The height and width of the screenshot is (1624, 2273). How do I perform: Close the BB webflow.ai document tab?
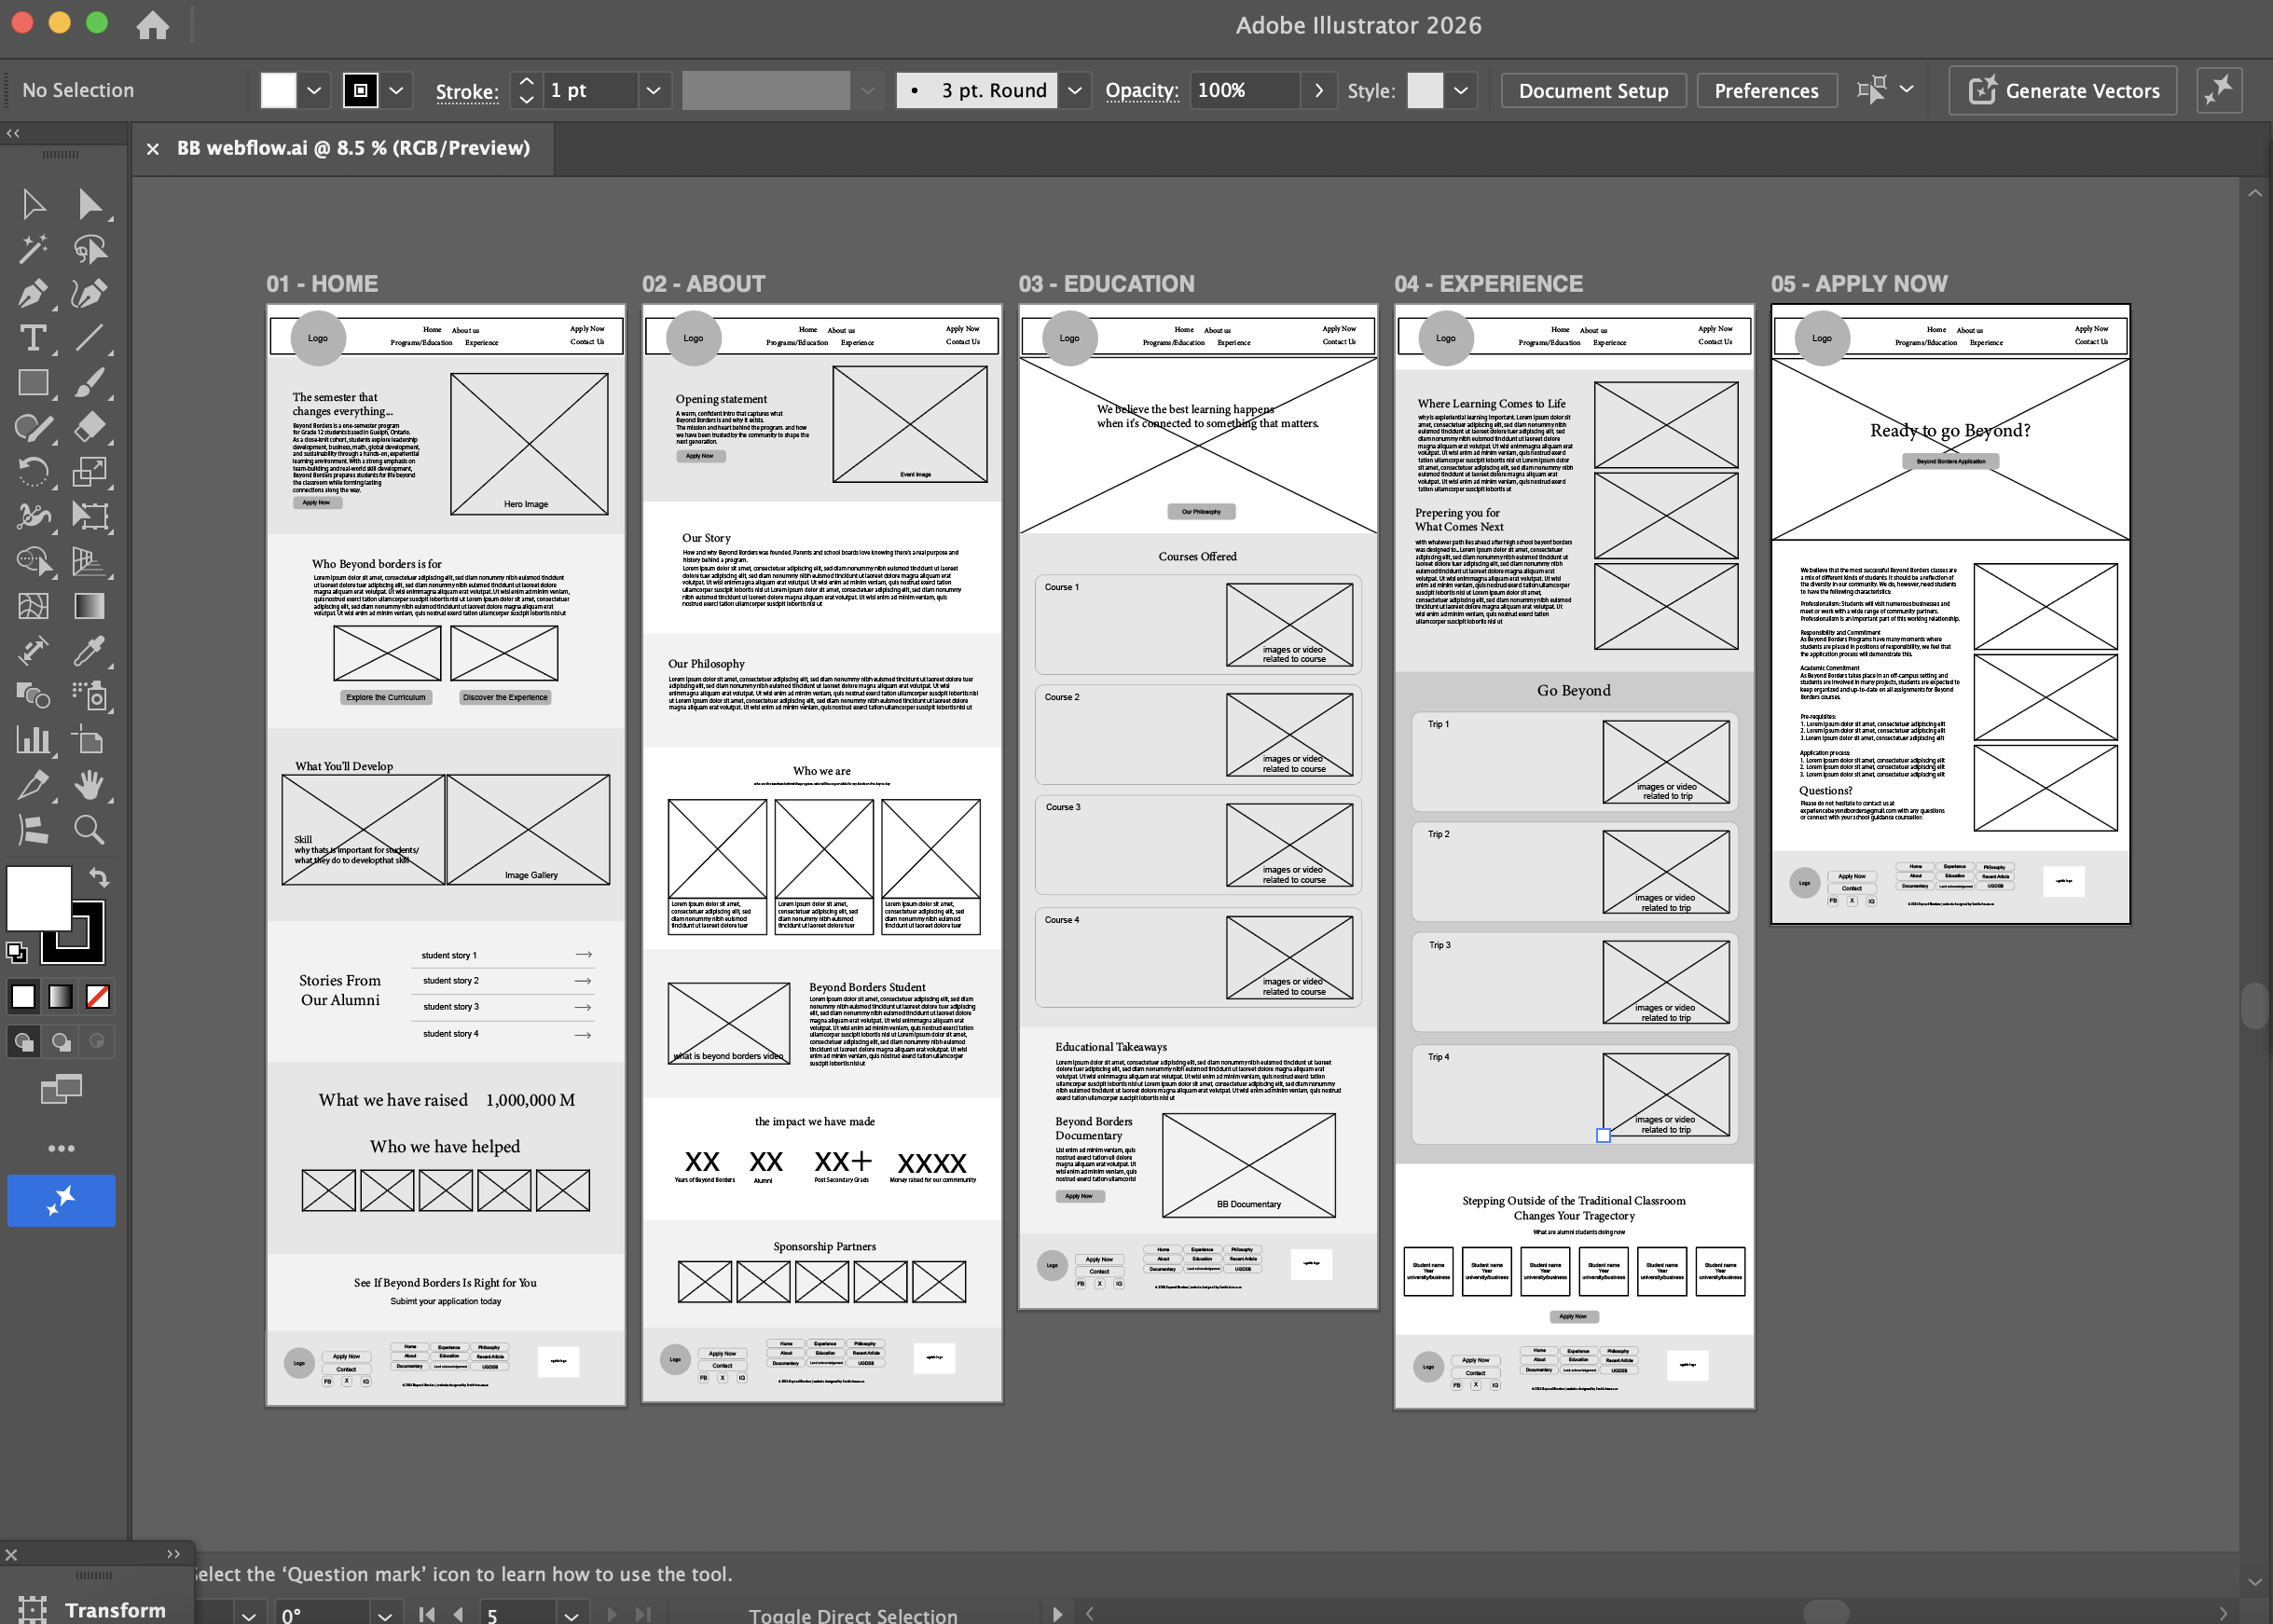(x=153, y=149)
